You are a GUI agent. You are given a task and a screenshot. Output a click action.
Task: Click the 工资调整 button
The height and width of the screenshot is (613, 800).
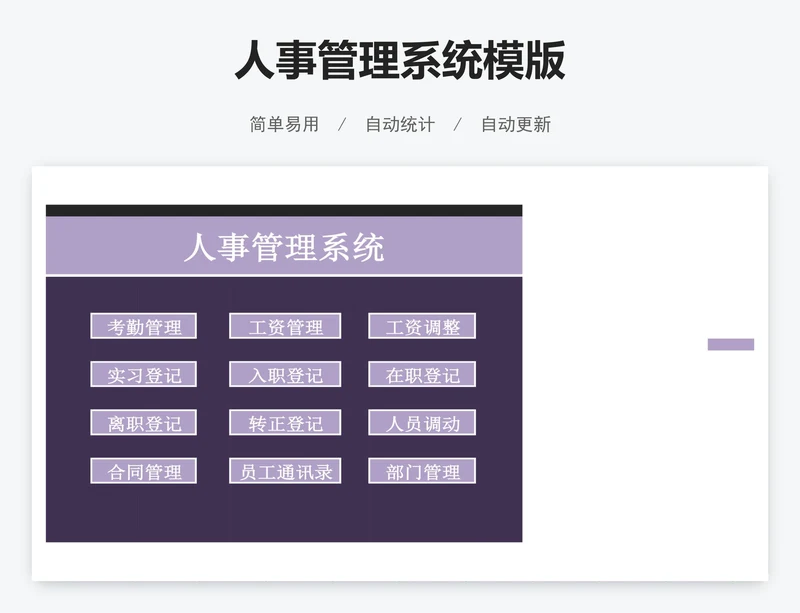pyautogui.click(x=422, y=326)
